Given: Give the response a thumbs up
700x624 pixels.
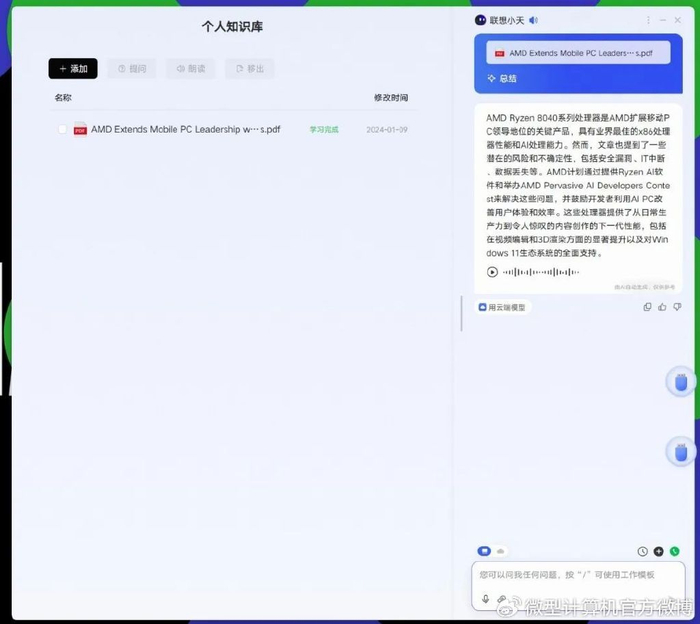Looking at the screenshot, I should (662, 307).
